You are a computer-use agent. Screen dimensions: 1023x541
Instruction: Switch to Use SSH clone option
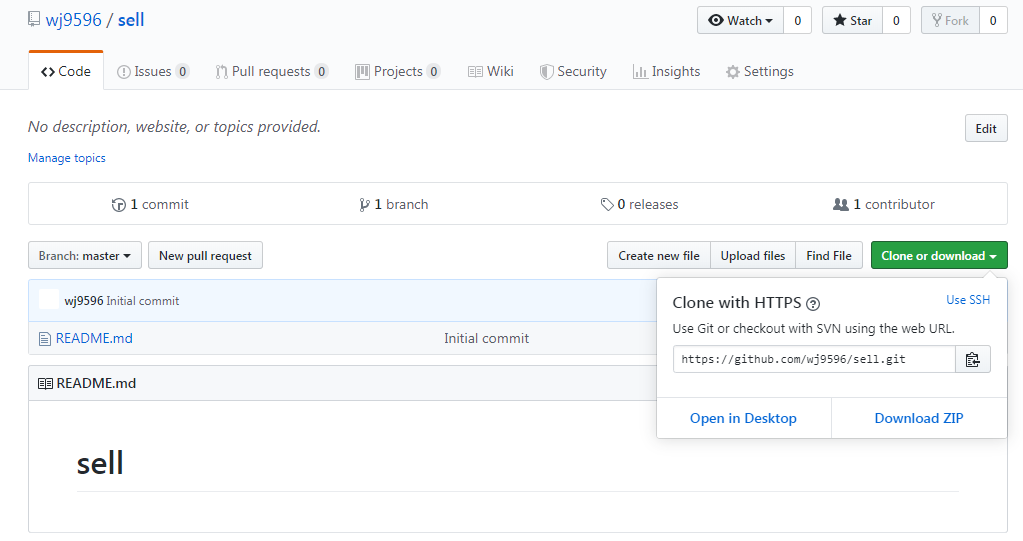968,300
